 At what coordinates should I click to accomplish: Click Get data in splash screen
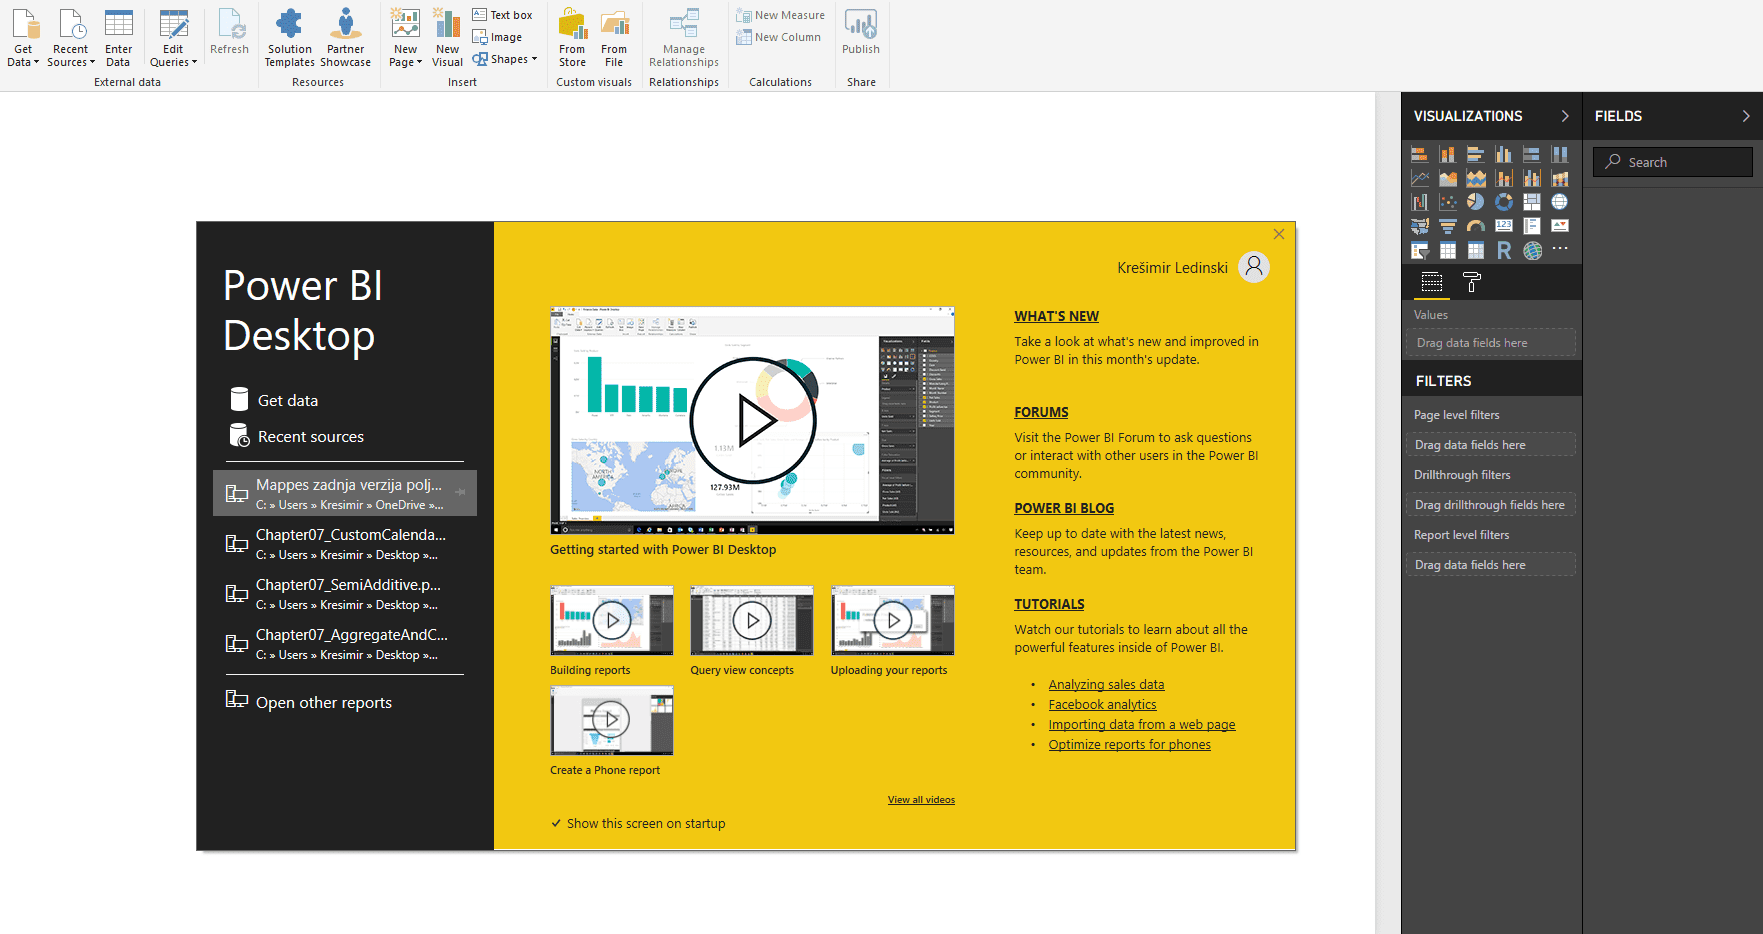coord(274,400)
